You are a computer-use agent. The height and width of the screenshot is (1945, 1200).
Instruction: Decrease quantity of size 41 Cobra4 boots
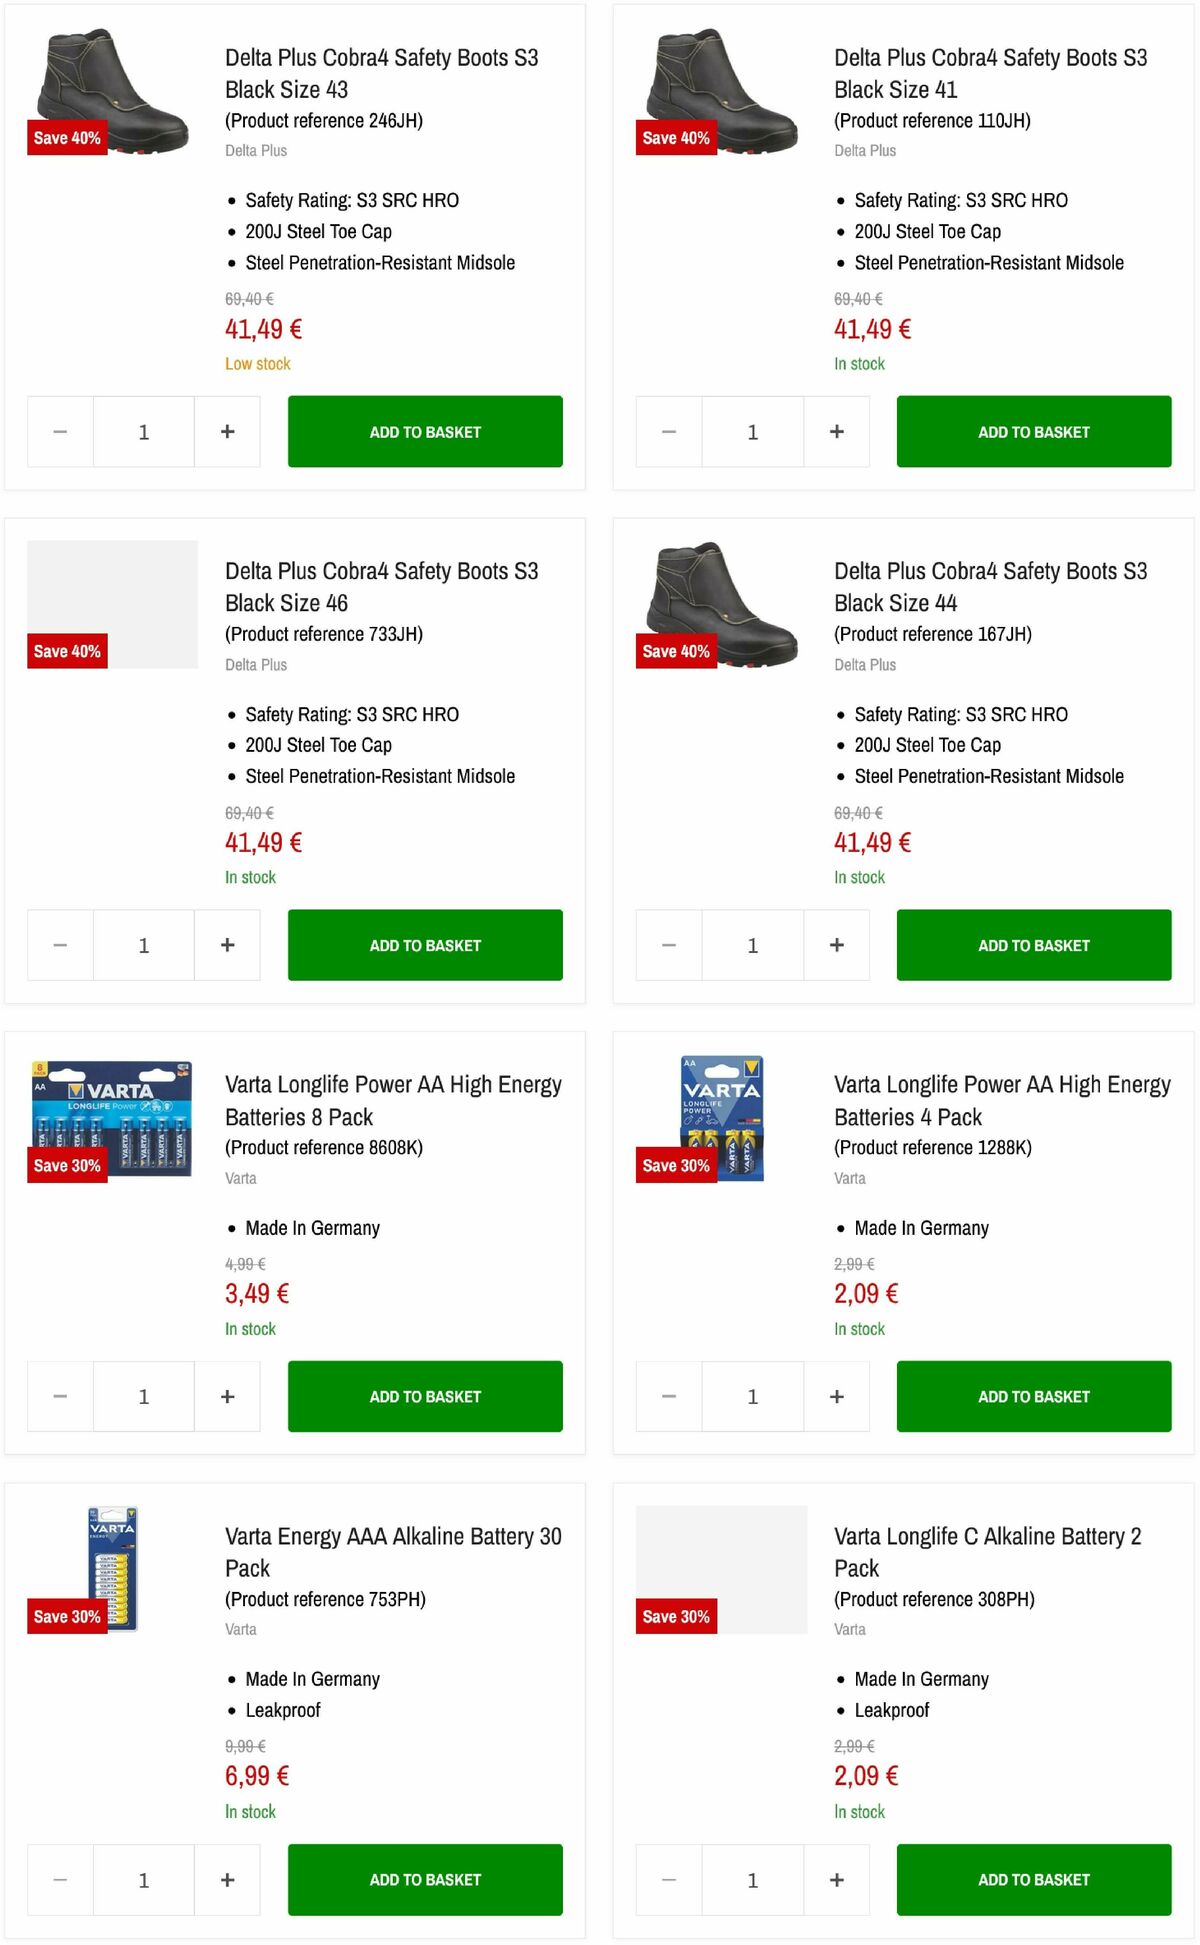click(x=667, y=431)
